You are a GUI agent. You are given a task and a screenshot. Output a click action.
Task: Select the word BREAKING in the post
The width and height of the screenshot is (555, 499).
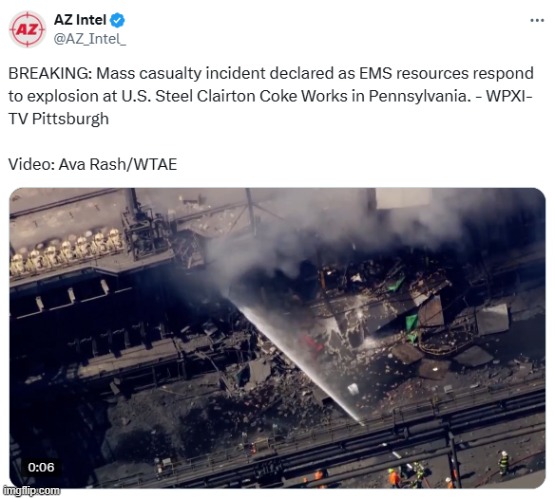pos(50,74)
